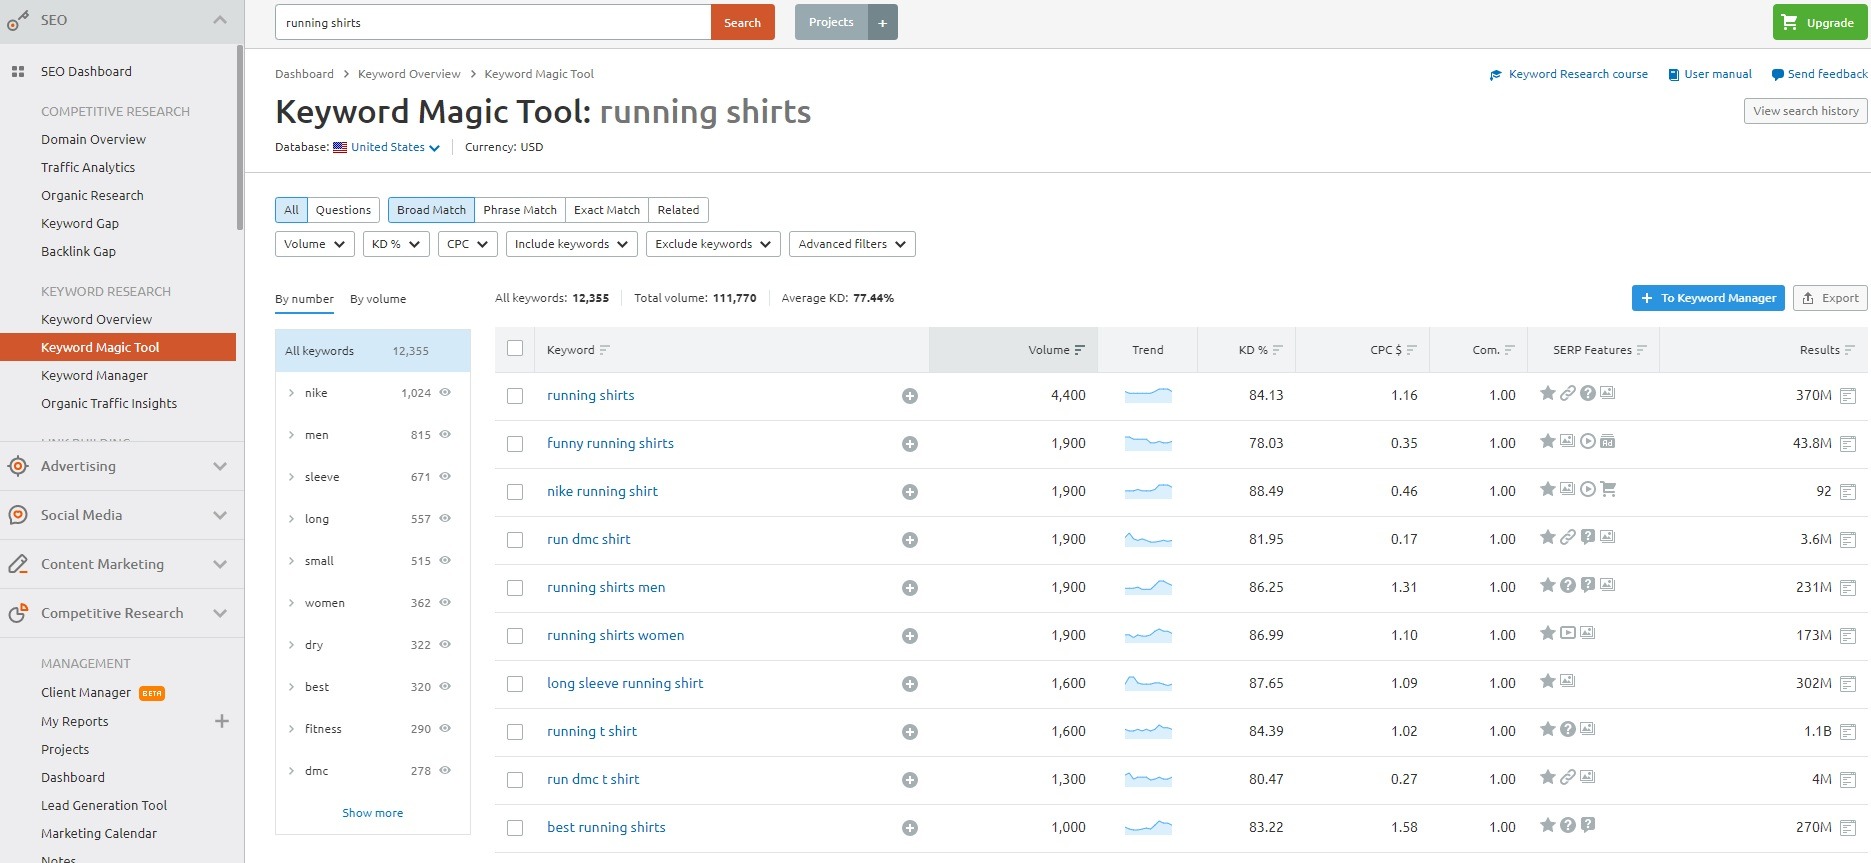This screenshot has height=863, width=1871.
Task: Open SERP snapshot icon for 'running shirts men' row
Action: (x=1848, y=588)
